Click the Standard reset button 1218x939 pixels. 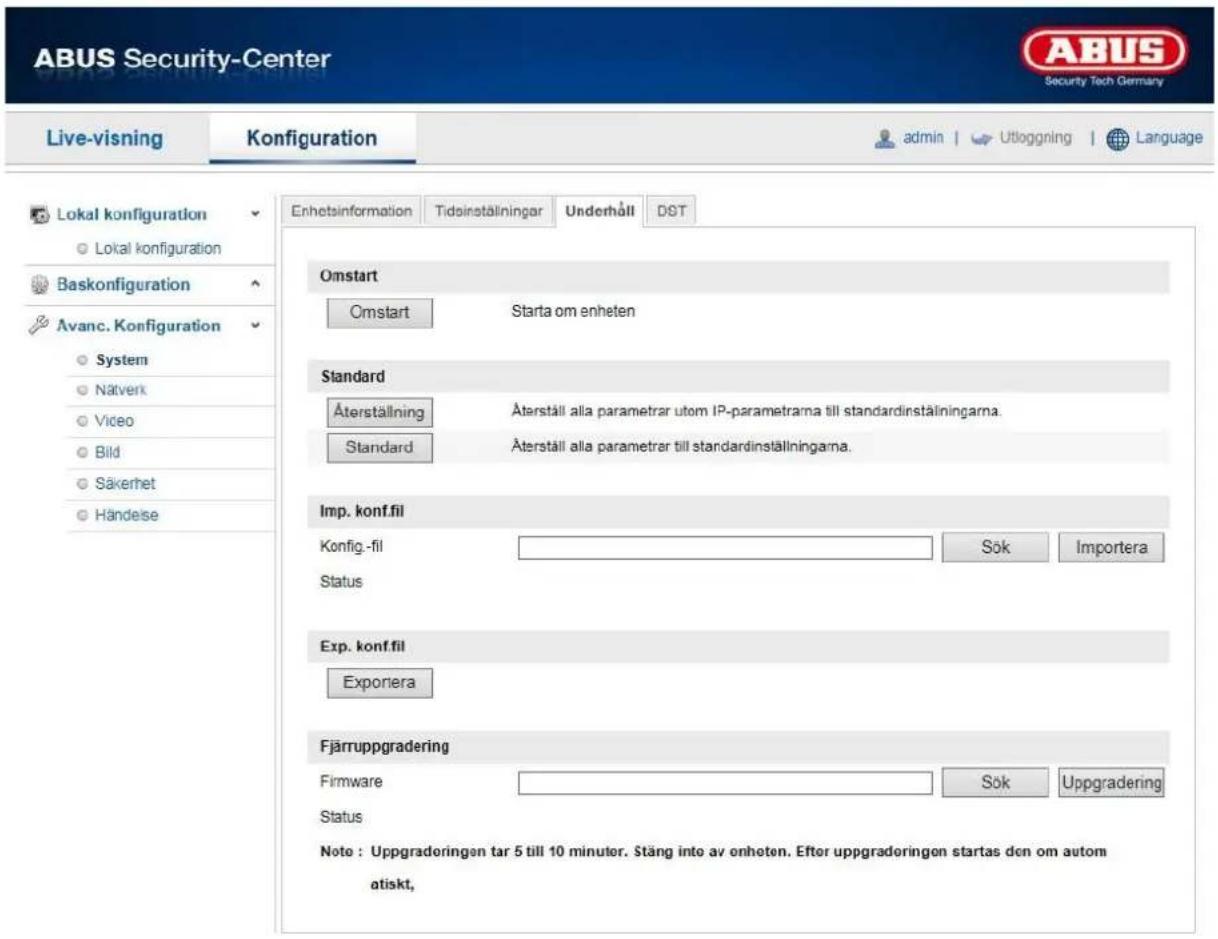[380, 447]
